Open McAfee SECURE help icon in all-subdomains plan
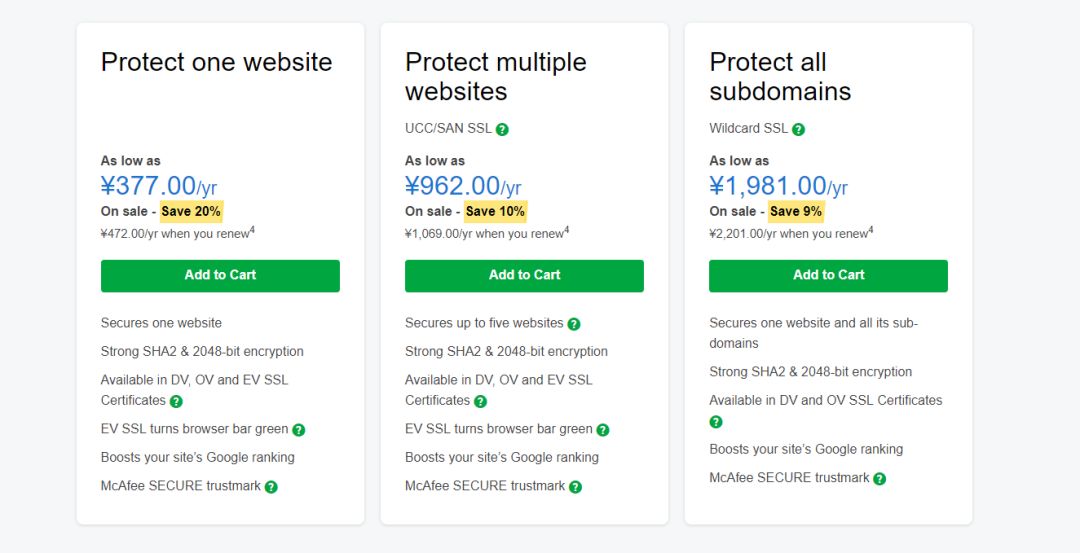This screenshot has height=553, width=1080. [x=879, y=479]
